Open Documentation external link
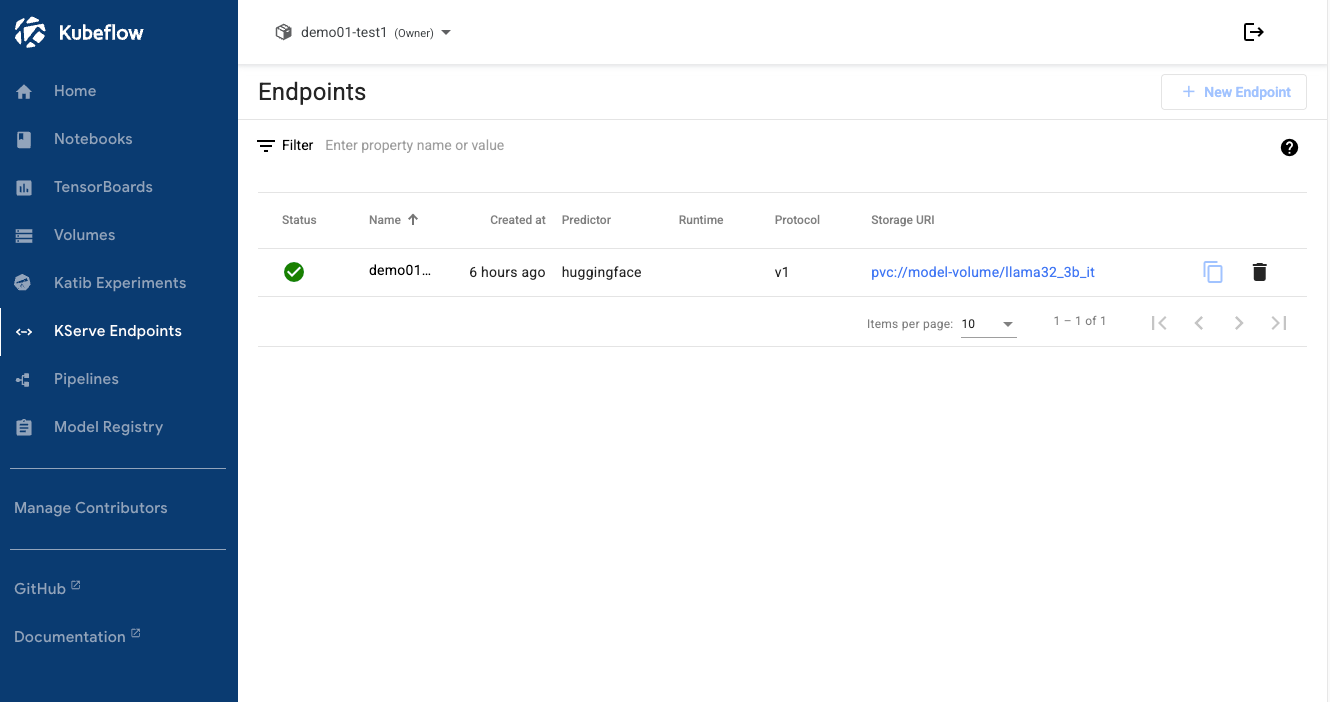Image resolution: width=1330 pixels, height=702 pixels. coord(77,637)
